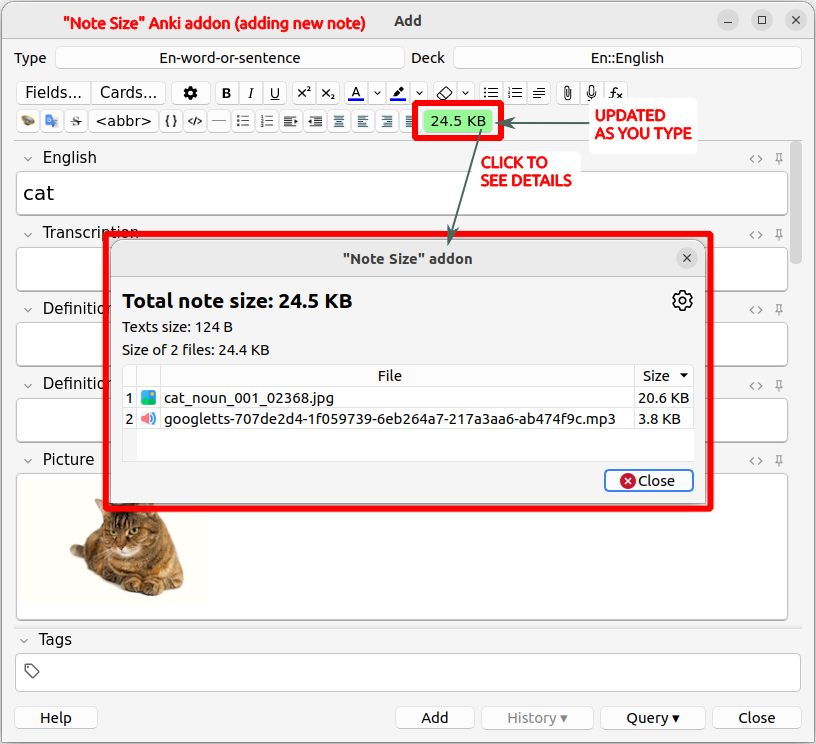Screen dimensions: 816x744
Task: Click the attach file paperclip icon
Action: pyautogui.click(x=567, y=93)
